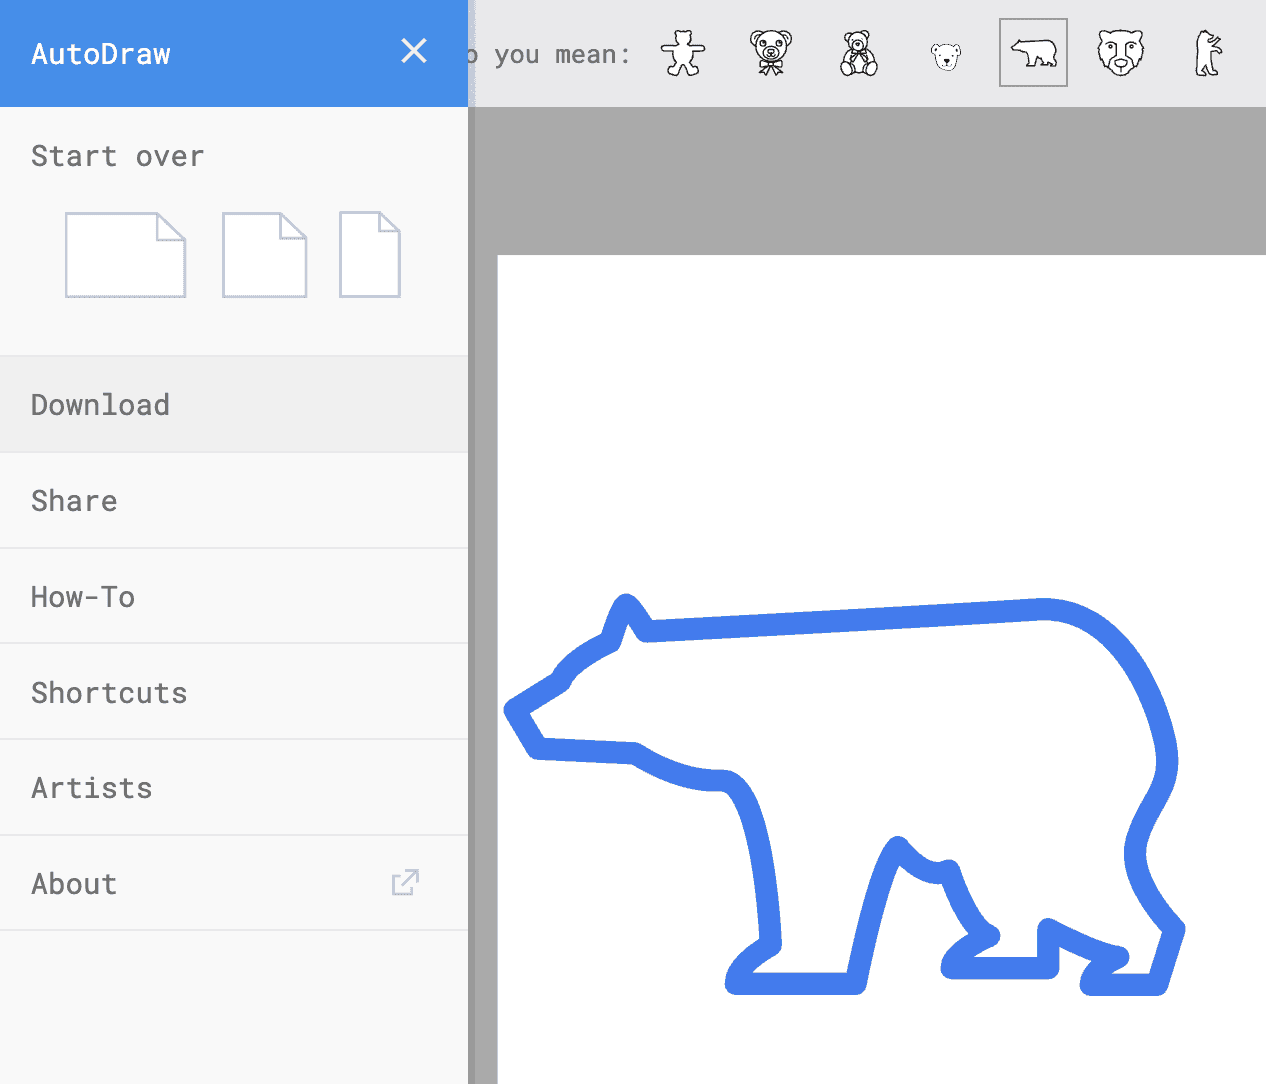The width and height of the screenshot is (1266, 1084).
Task: Start over with square canvas
Action: pos(265,255)
